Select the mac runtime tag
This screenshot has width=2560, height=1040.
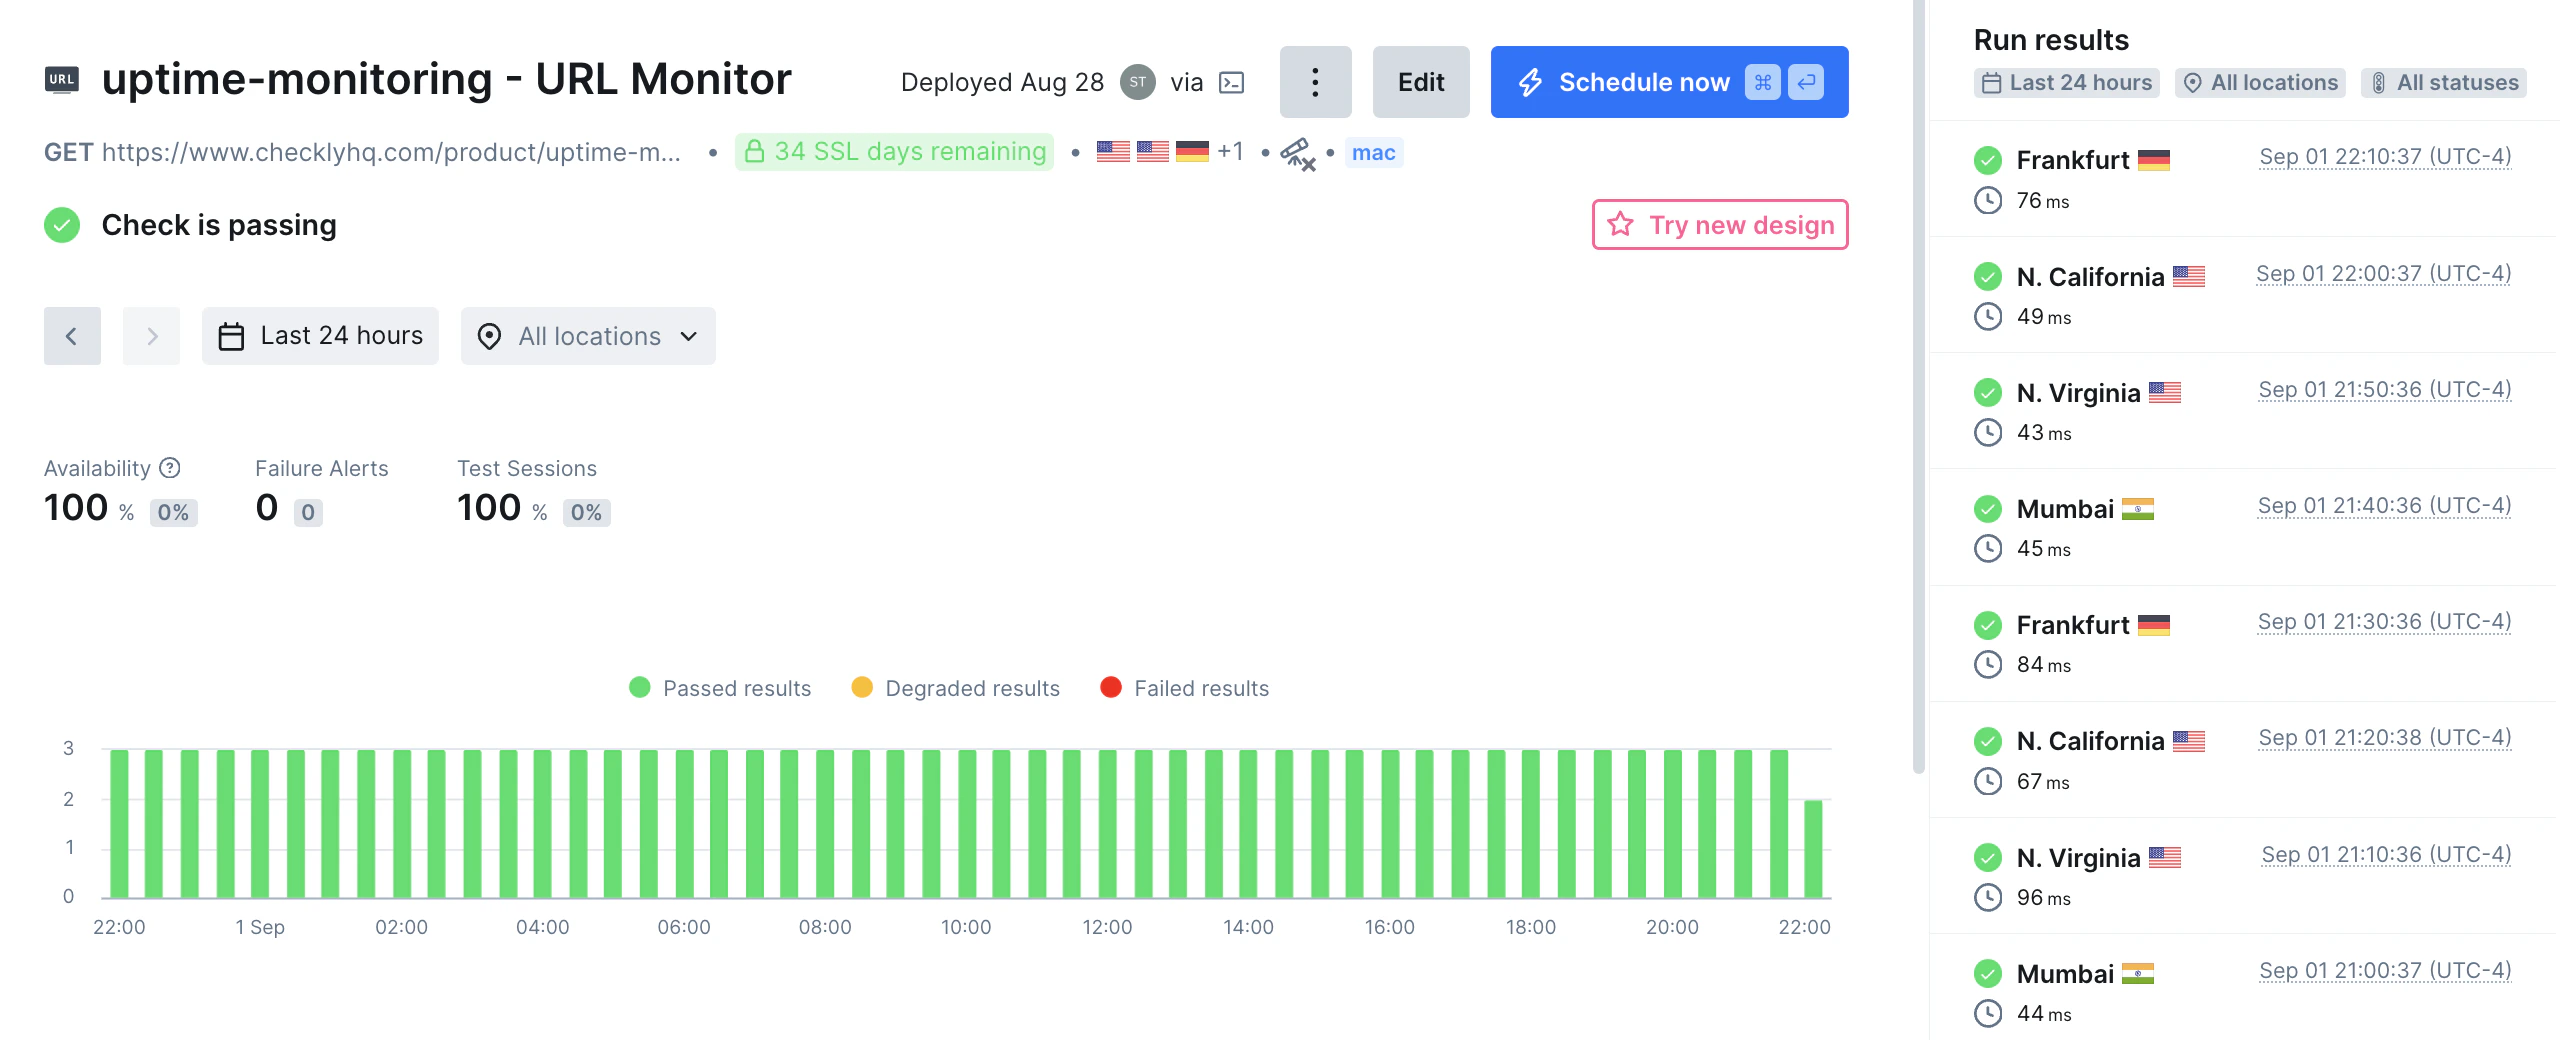point(1374,153)
